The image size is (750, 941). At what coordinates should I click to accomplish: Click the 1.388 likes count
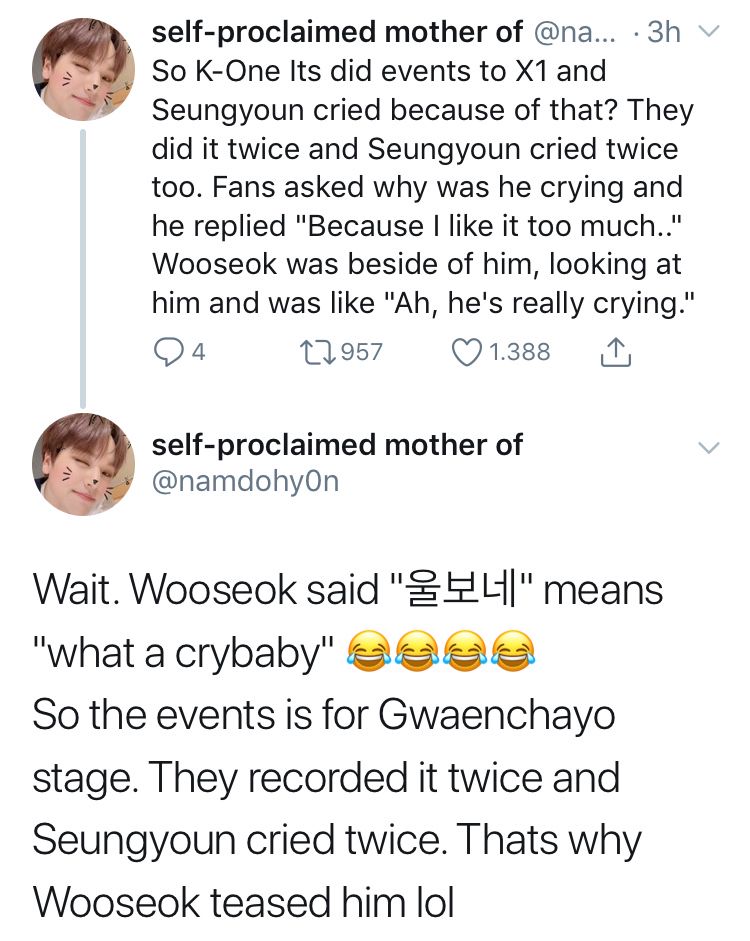pos(518,351)
